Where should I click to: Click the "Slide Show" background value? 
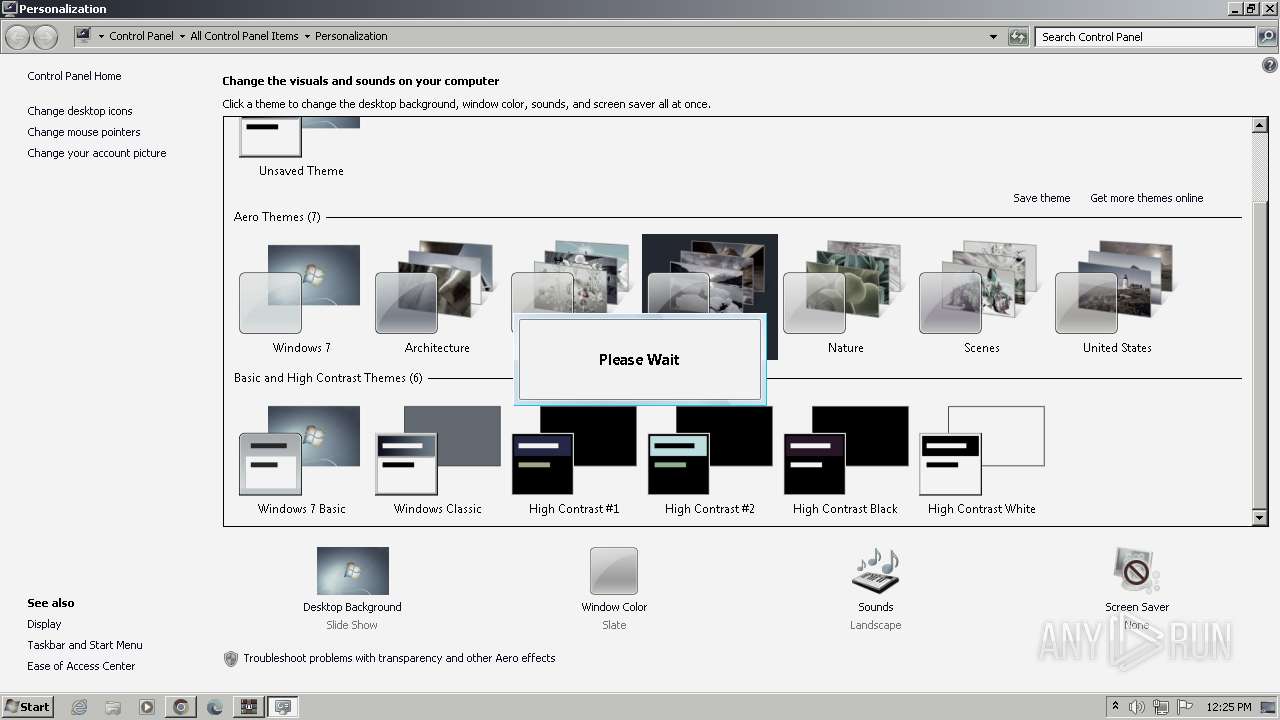(x=352, y=625)
